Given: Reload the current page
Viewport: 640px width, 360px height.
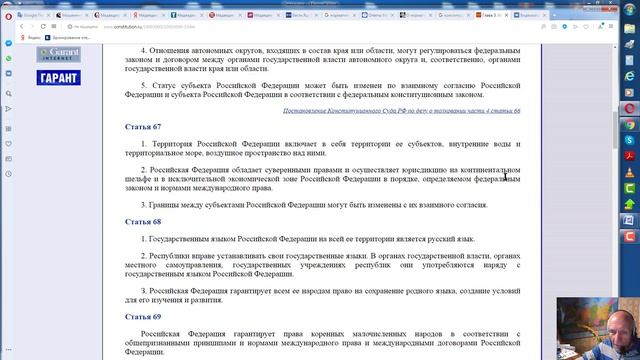Looking at the screenshot, I should coord(43,27).
